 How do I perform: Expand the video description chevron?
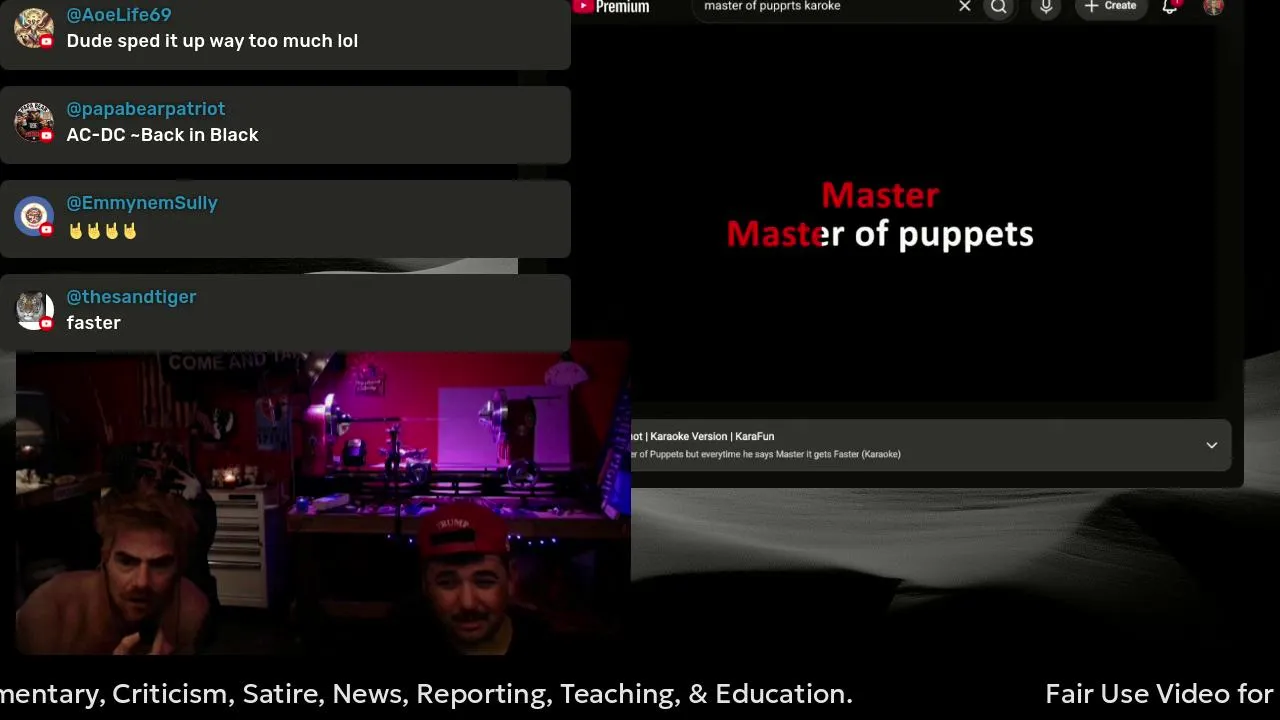1211,445
